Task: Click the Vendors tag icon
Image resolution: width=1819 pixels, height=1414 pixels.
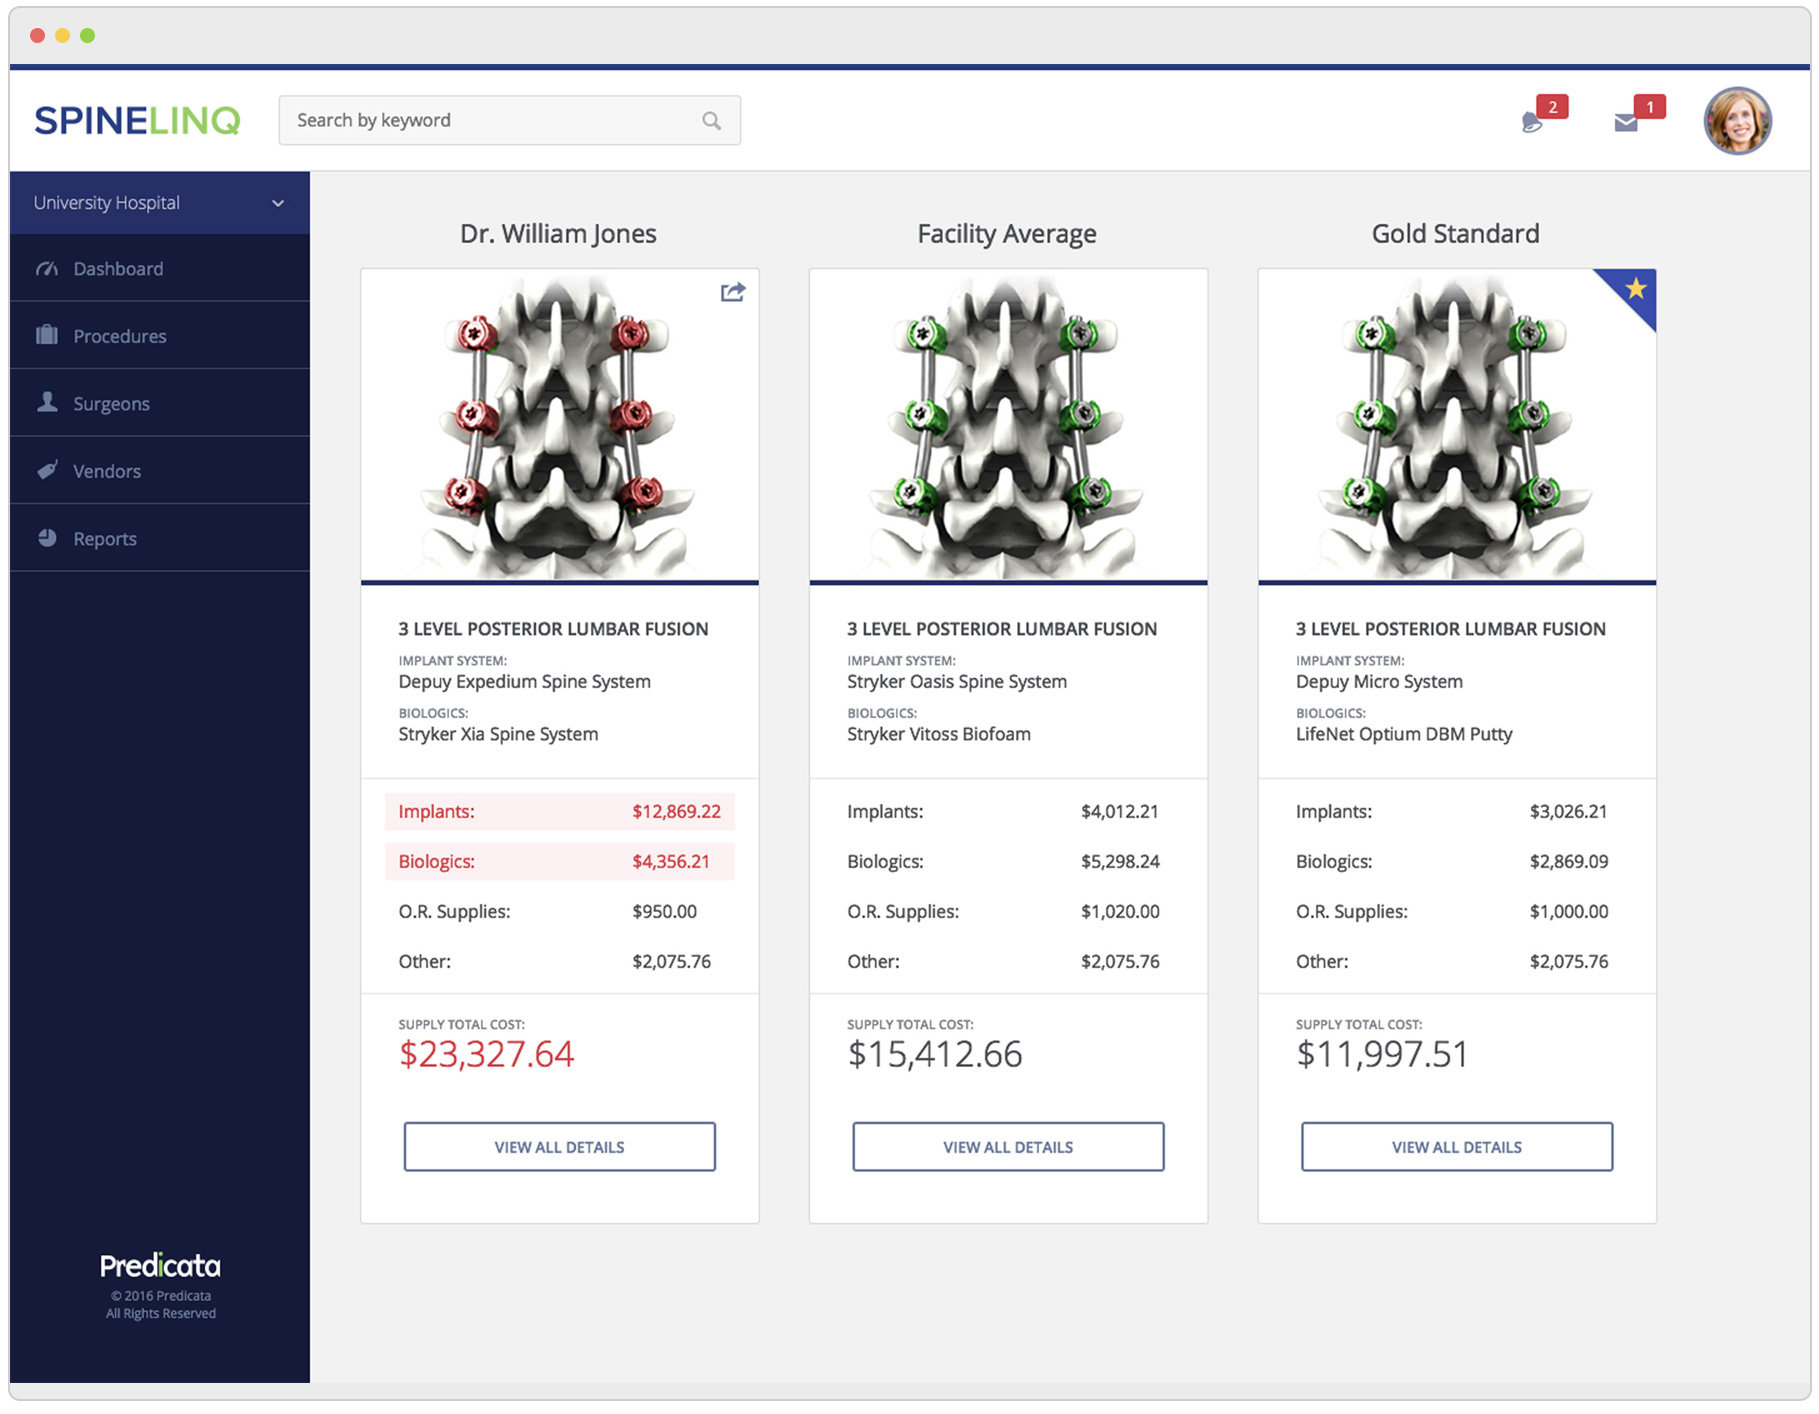Action: [x=47, y=470]
